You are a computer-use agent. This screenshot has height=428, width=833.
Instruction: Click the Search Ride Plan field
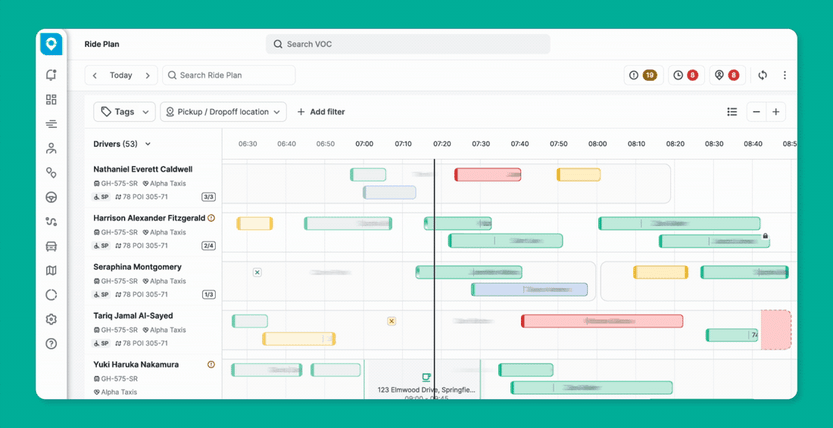[229, 75]
